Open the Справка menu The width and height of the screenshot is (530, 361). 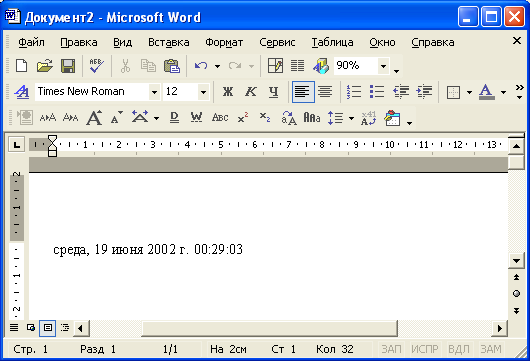(x=433, y=42)
